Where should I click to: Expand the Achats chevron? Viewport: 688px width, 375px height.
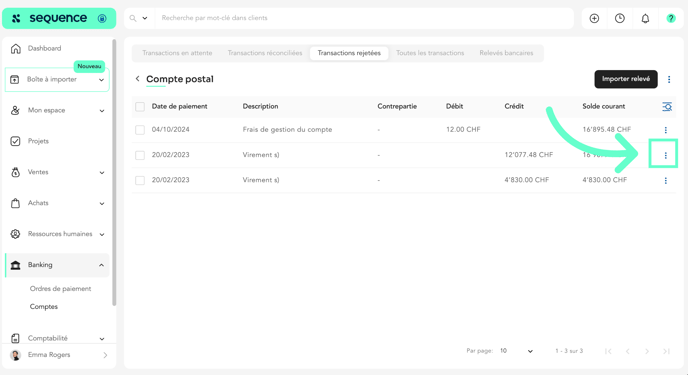102,204
